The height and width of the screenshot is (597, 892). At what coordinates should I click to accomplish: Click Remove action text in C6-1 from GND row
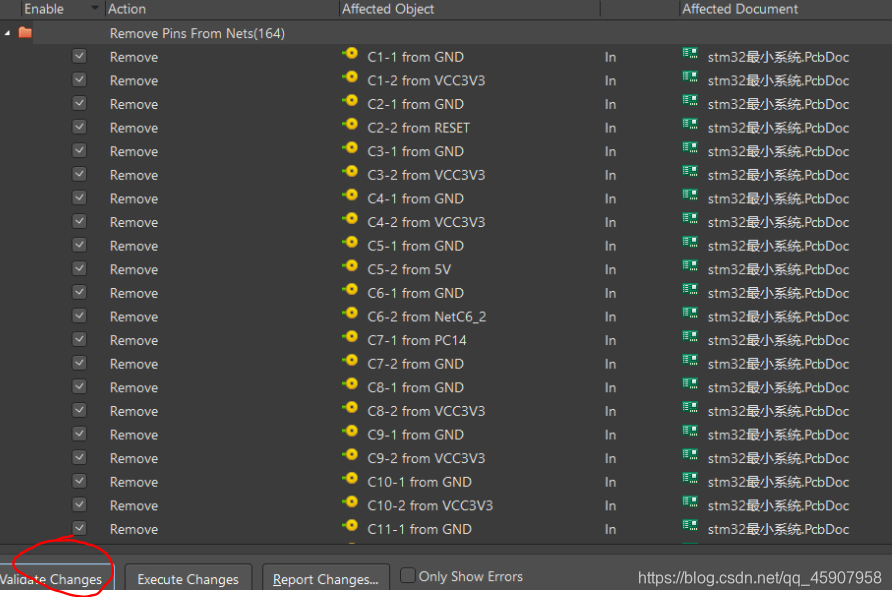click(x=134, y=293)
